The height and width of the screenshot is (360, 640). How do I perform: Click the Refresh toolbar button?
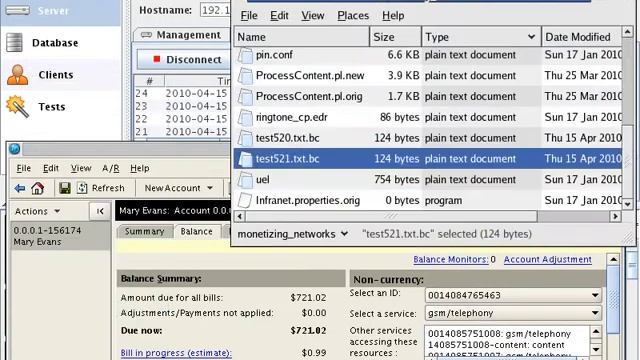click(x=101, y=188)
